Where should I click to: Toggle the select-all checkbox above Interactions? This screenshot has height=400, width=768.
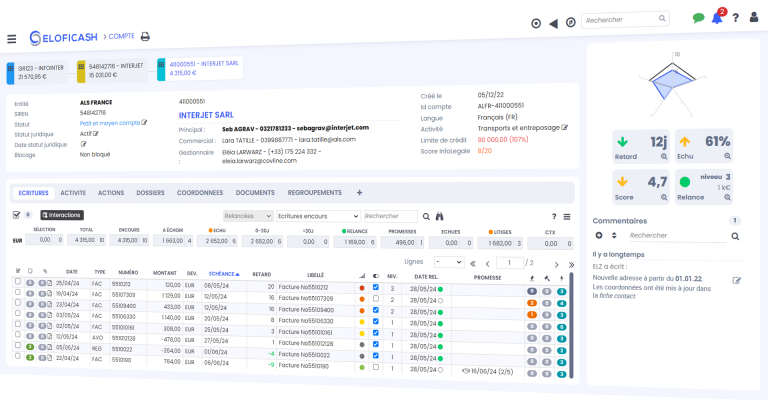click(x=16, y=214)
